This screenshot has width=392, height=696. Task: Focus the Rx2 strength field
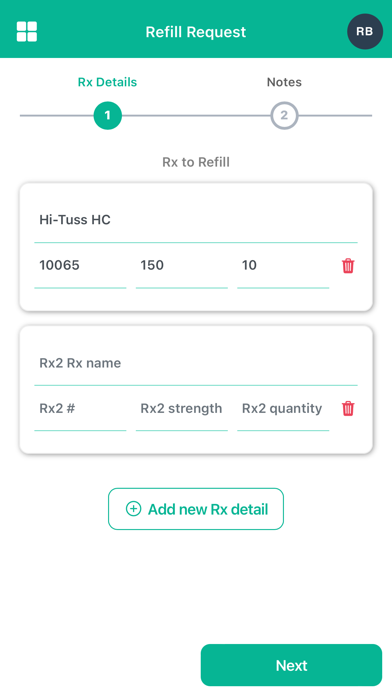tap(182, 409)
